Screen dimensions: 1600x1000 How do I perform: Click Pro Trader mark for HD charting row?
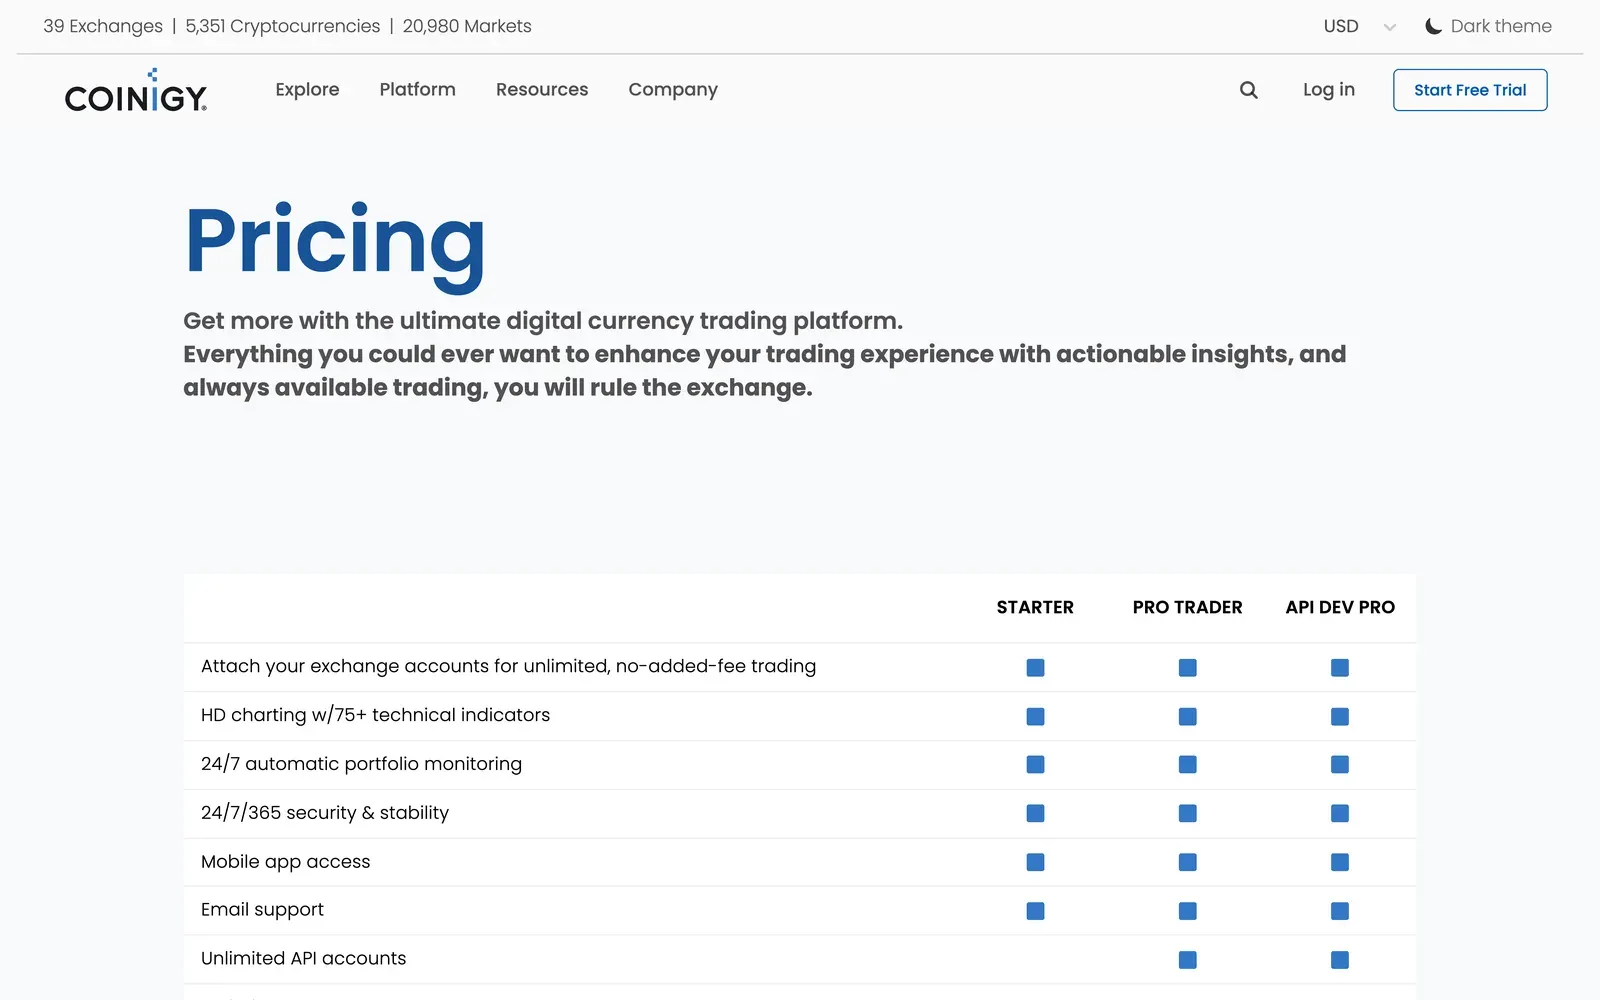1187,716
